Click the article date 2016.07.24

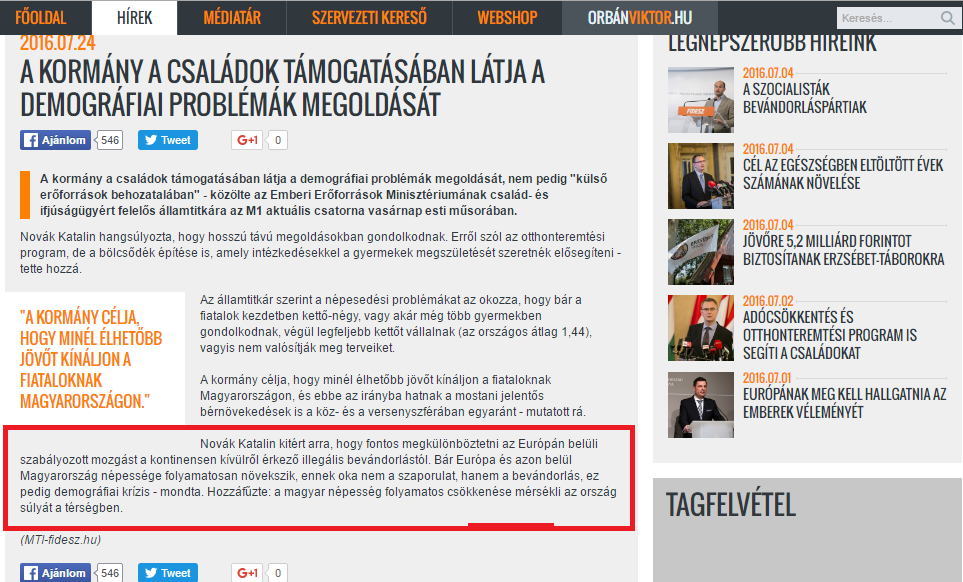58,43
